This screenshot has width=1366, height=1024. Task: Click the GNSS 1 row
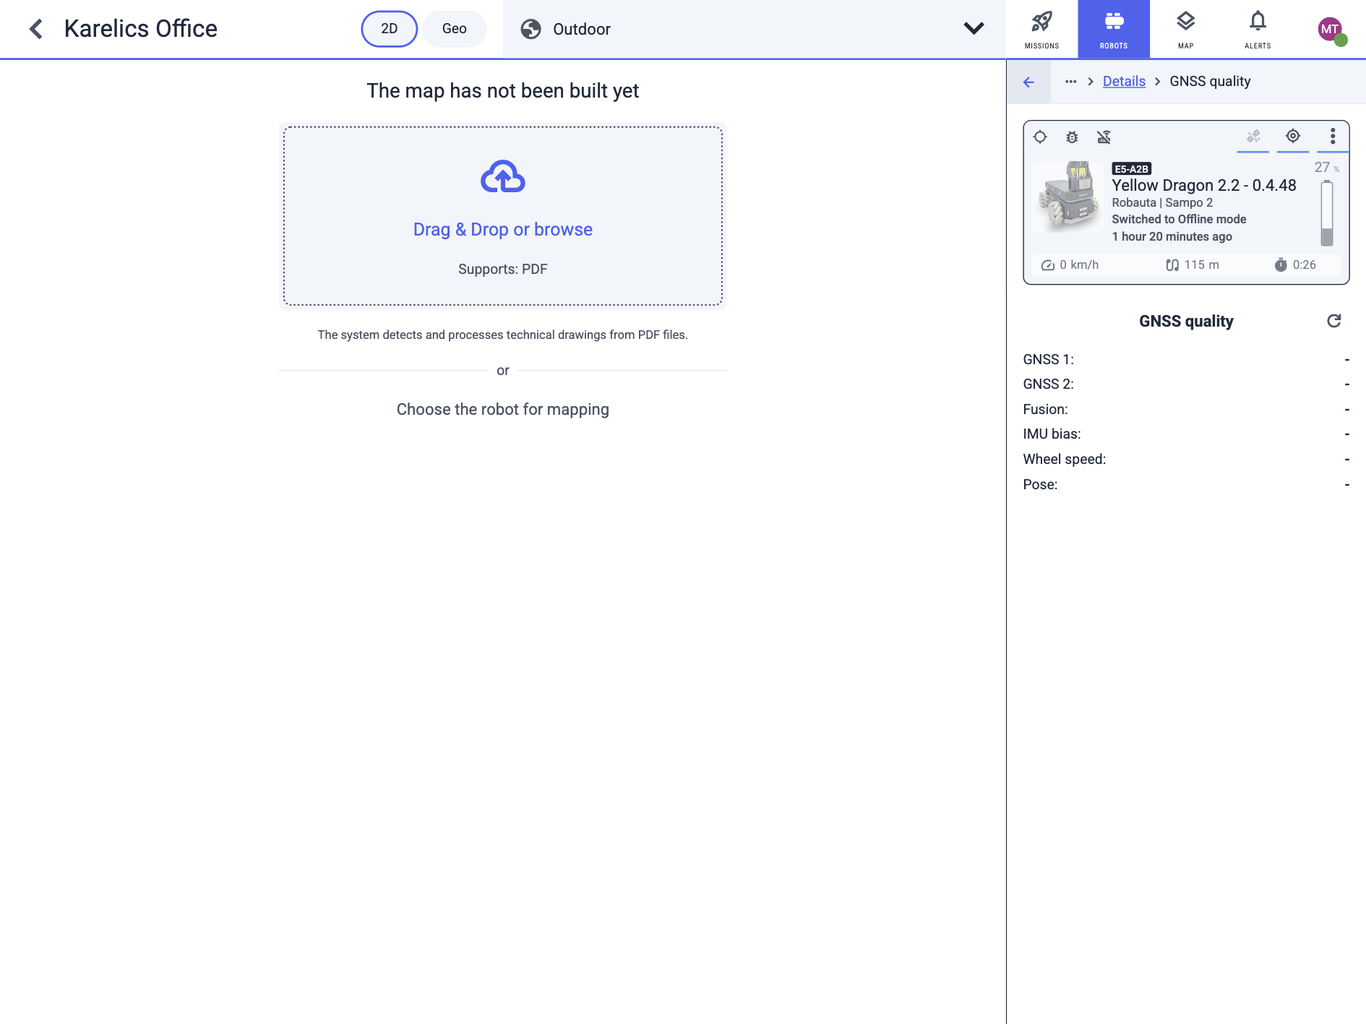tap(1186, 359)
